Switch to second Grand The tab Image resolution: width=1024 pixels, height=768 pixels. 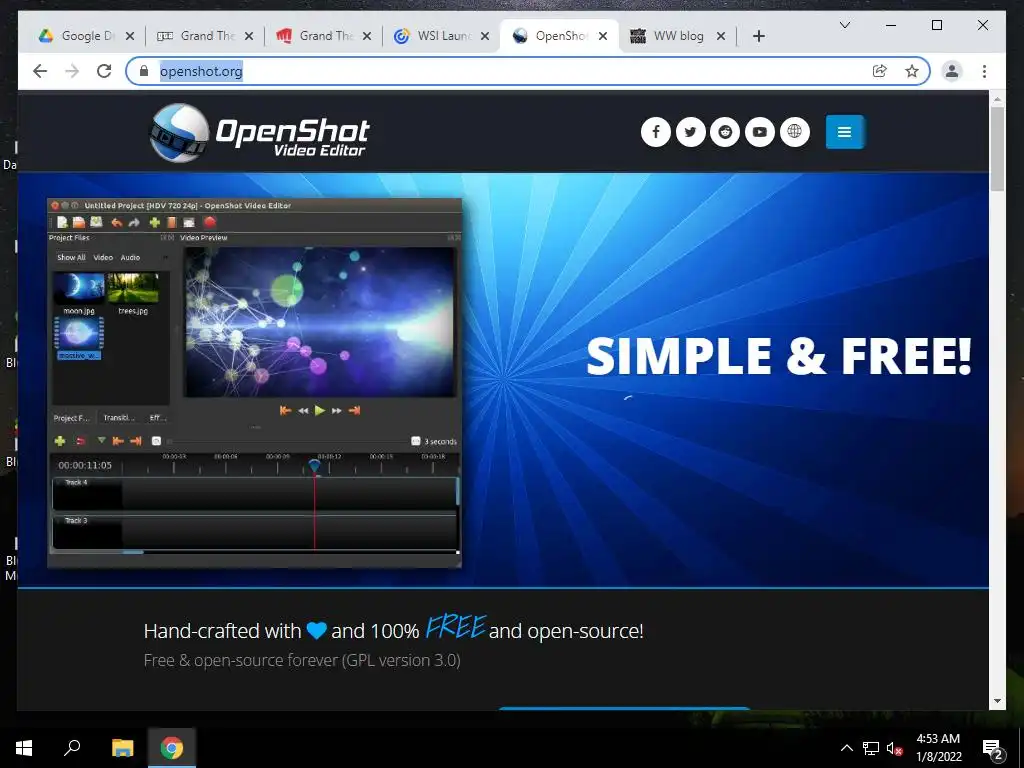[323, 36]
